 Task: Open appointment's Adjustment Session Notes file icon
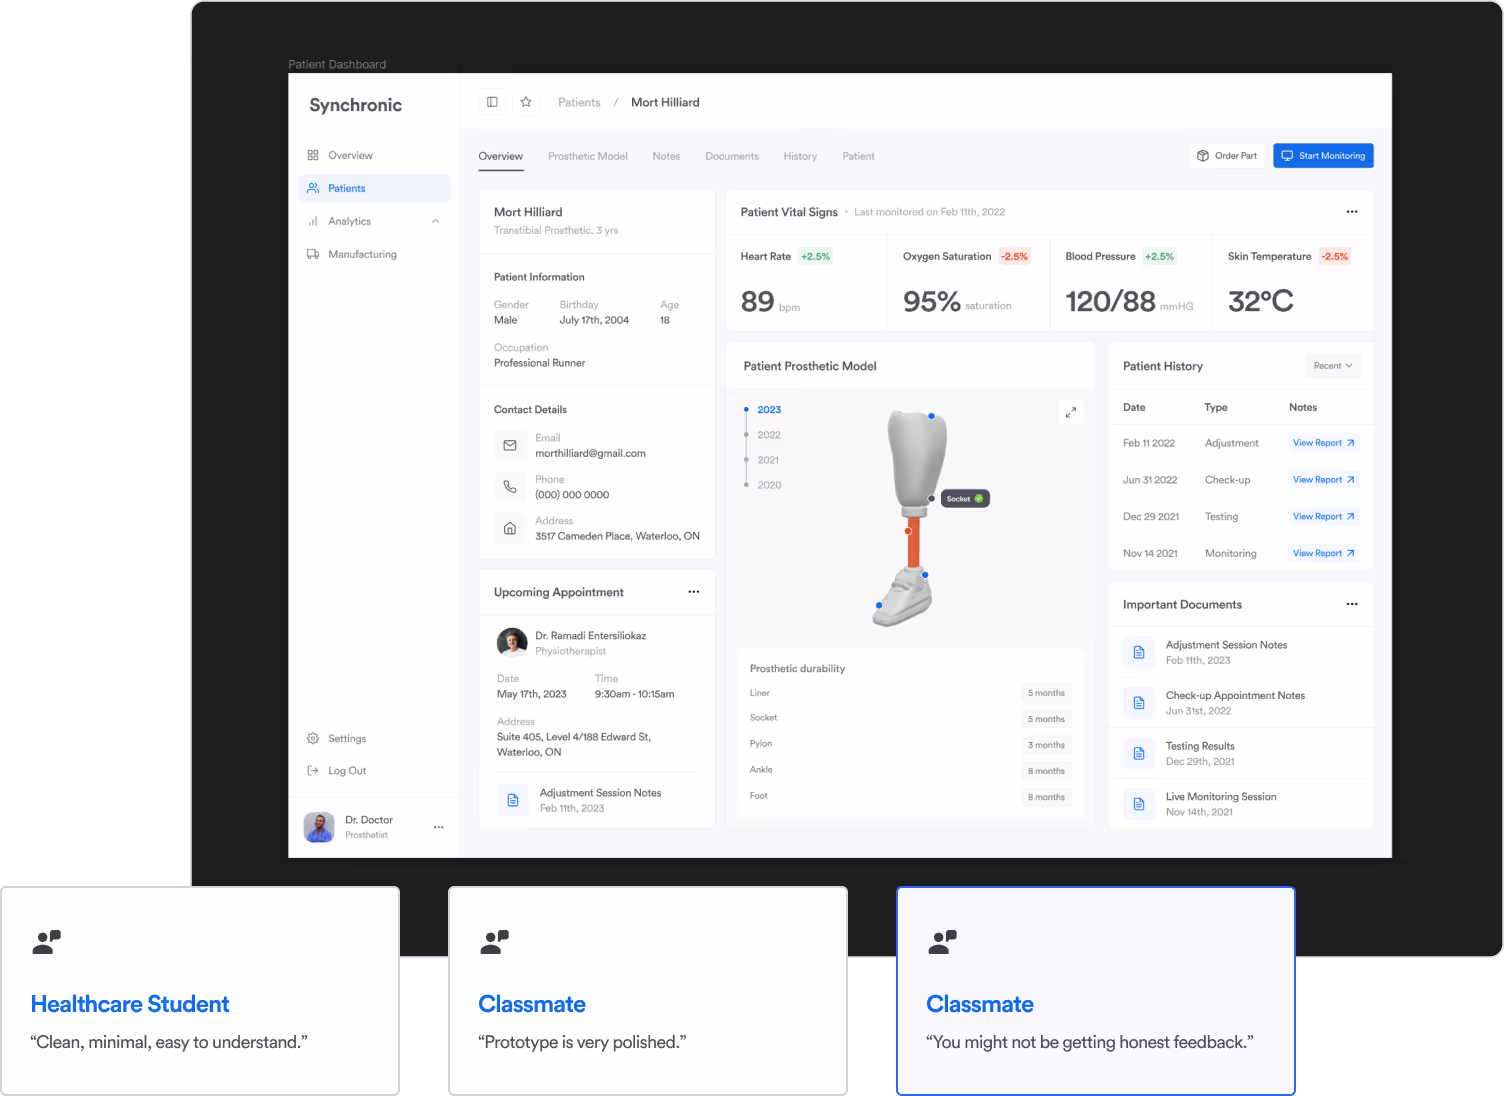(x=513, y=800)
